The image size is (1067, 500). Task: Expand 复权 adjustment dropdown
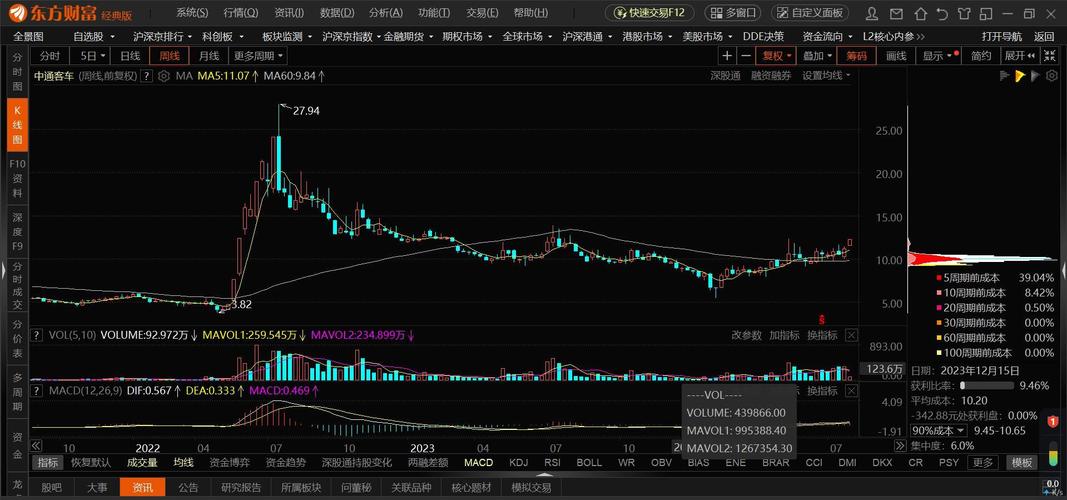pyautogui.click(x=777, y=56)
